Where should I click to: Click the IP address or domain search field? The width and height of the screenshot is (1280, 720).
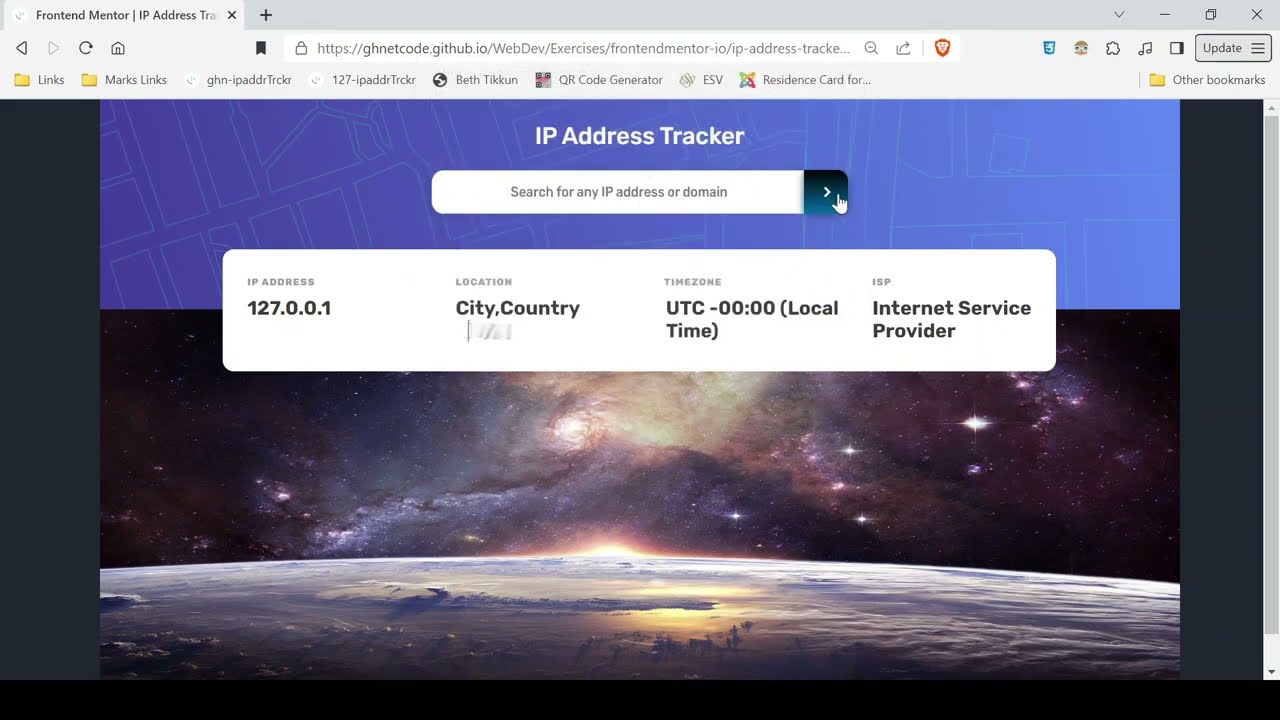618,192
